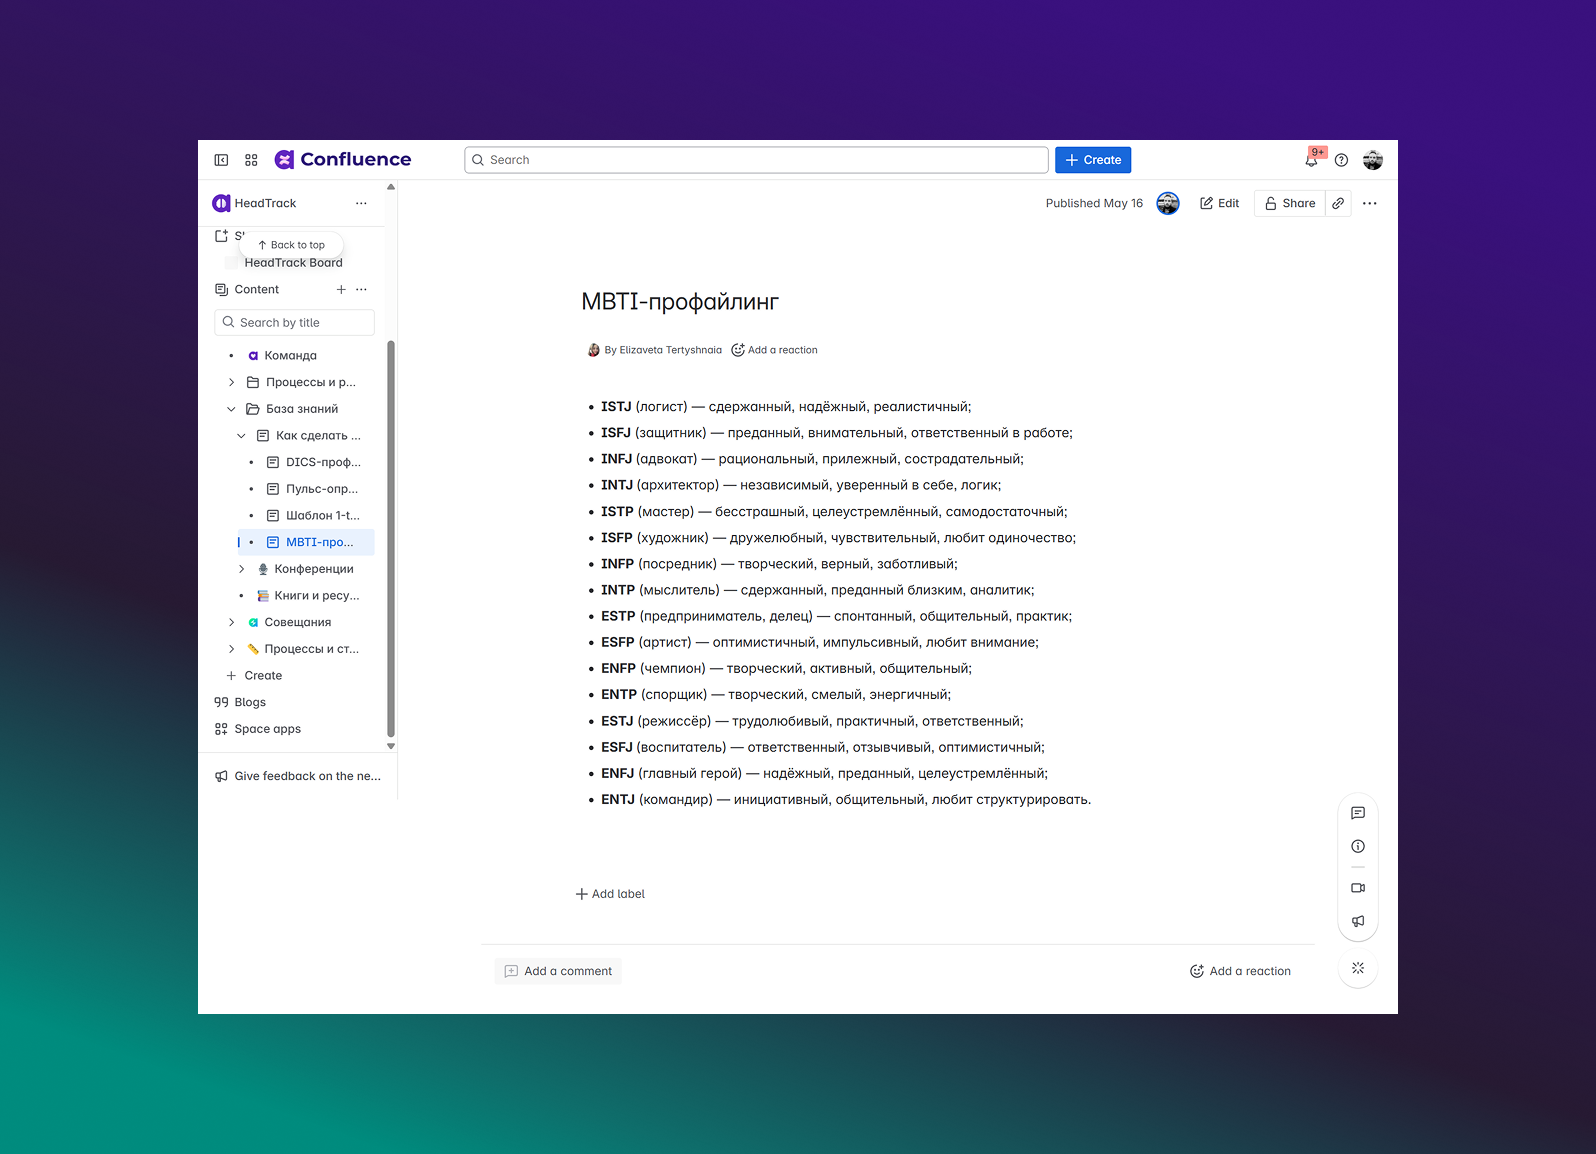The width and height of the screenshot is (1596, 1154).
Task: Click Add a comment
Action: (x=558, y=971)
